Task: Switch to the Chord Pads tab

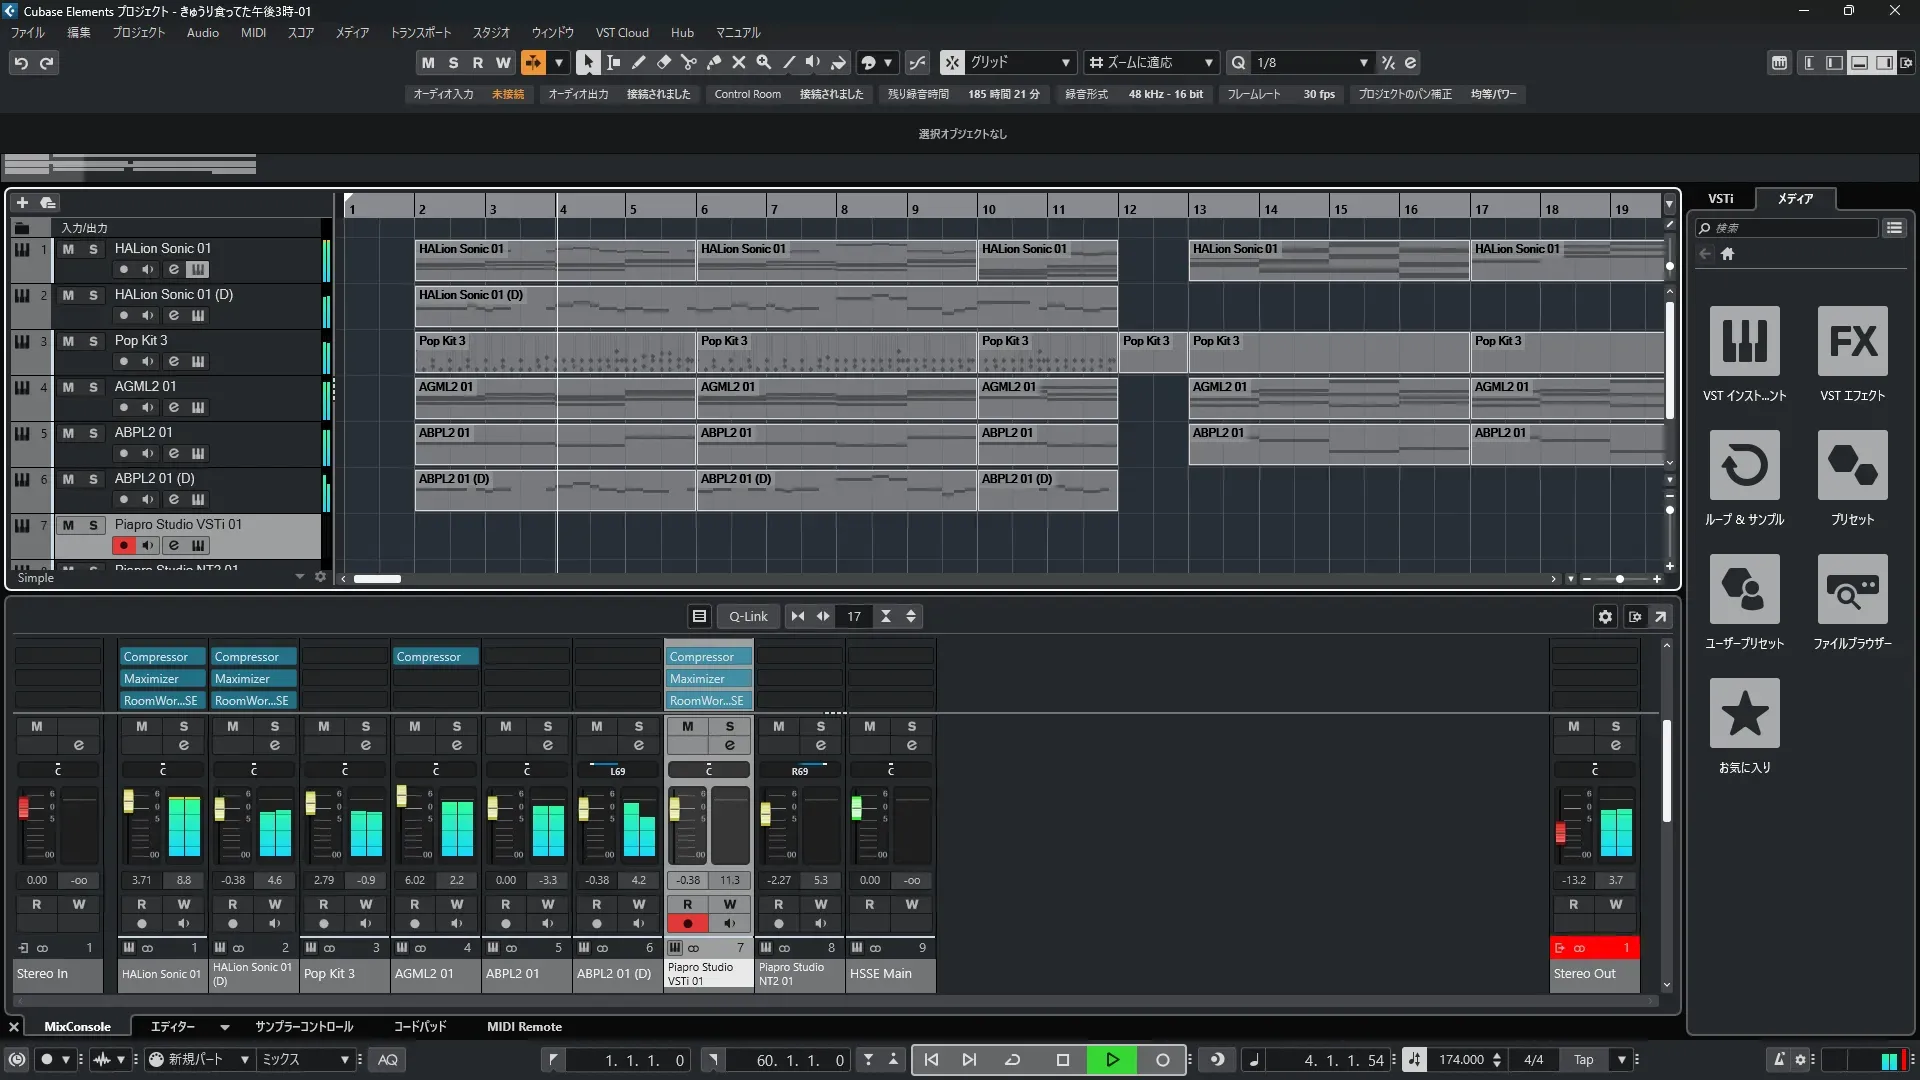Action: pyautogui.click(x=419, y=1026)
